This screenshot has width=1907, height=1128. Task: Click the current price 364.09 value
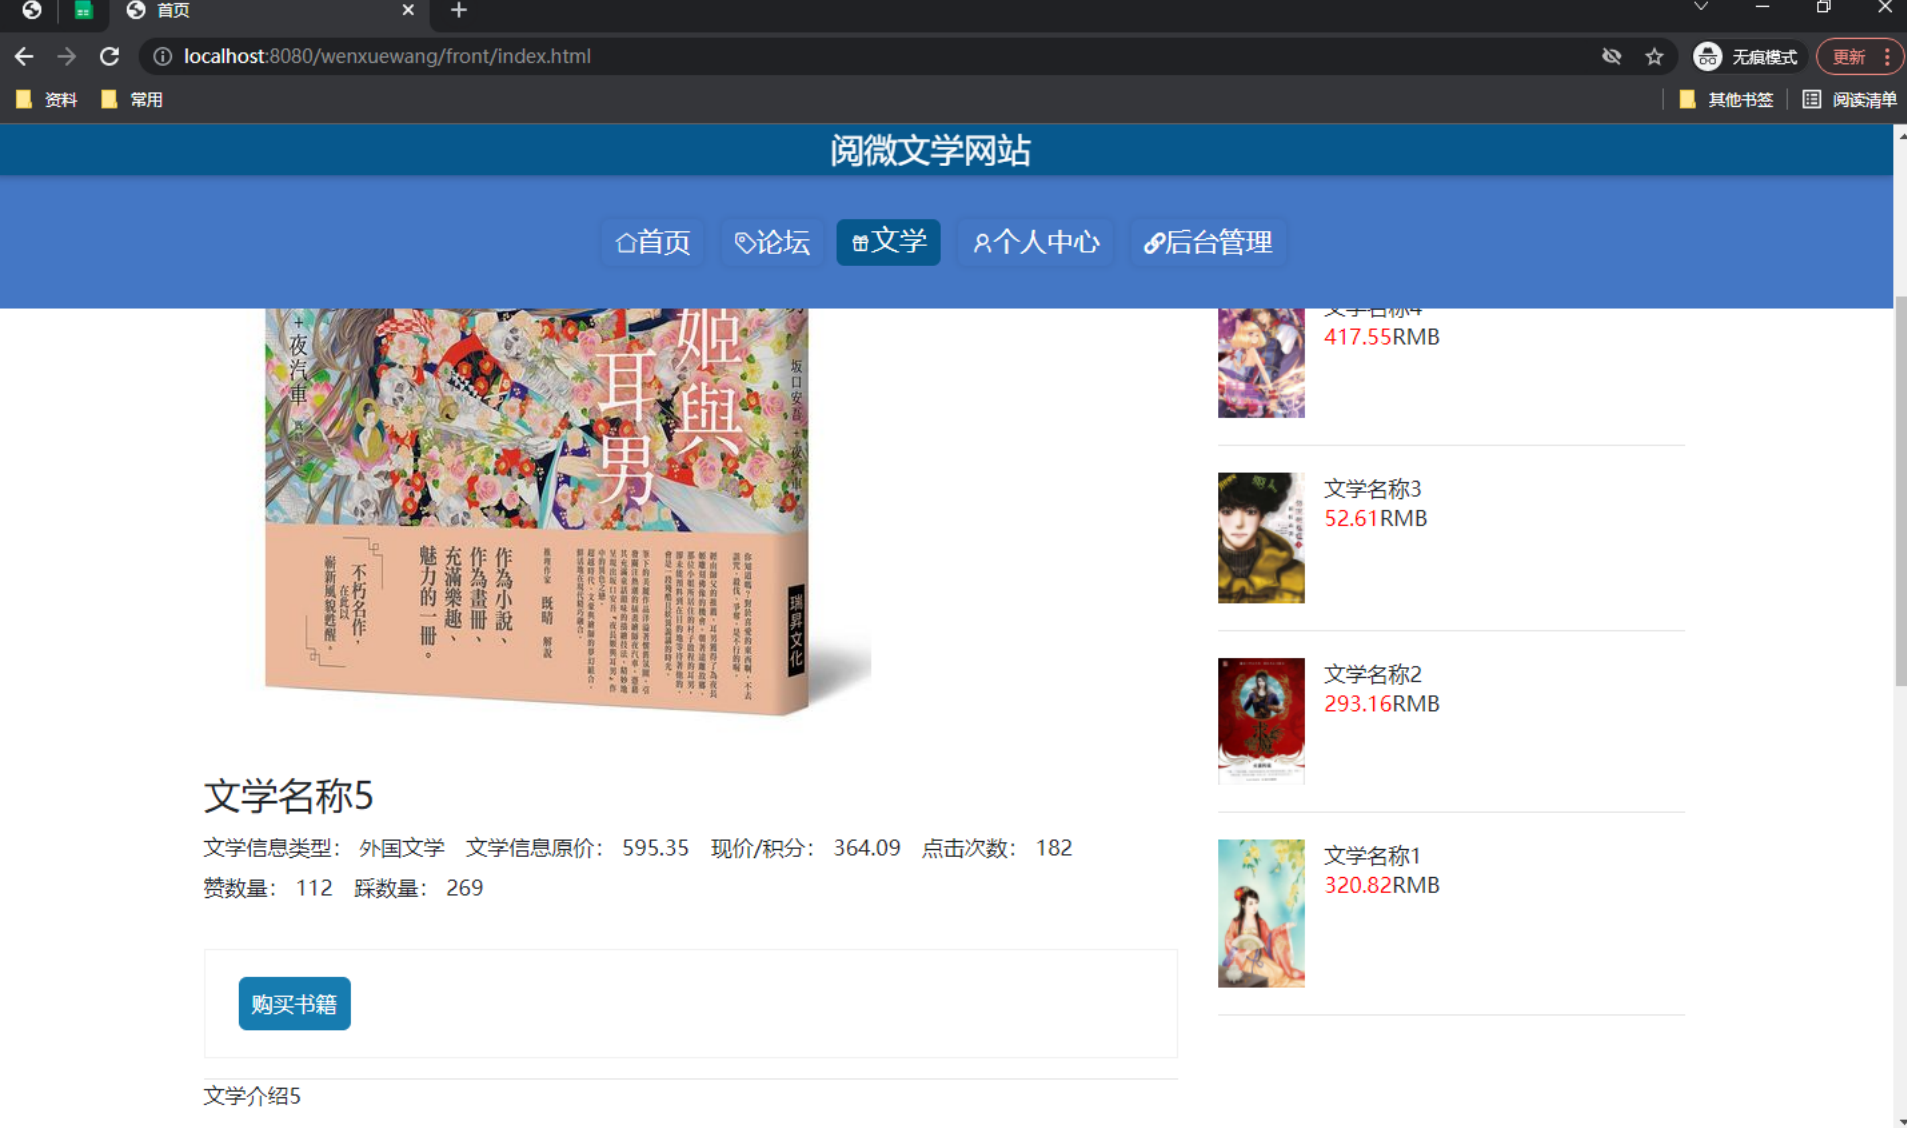tap(866, 848)
